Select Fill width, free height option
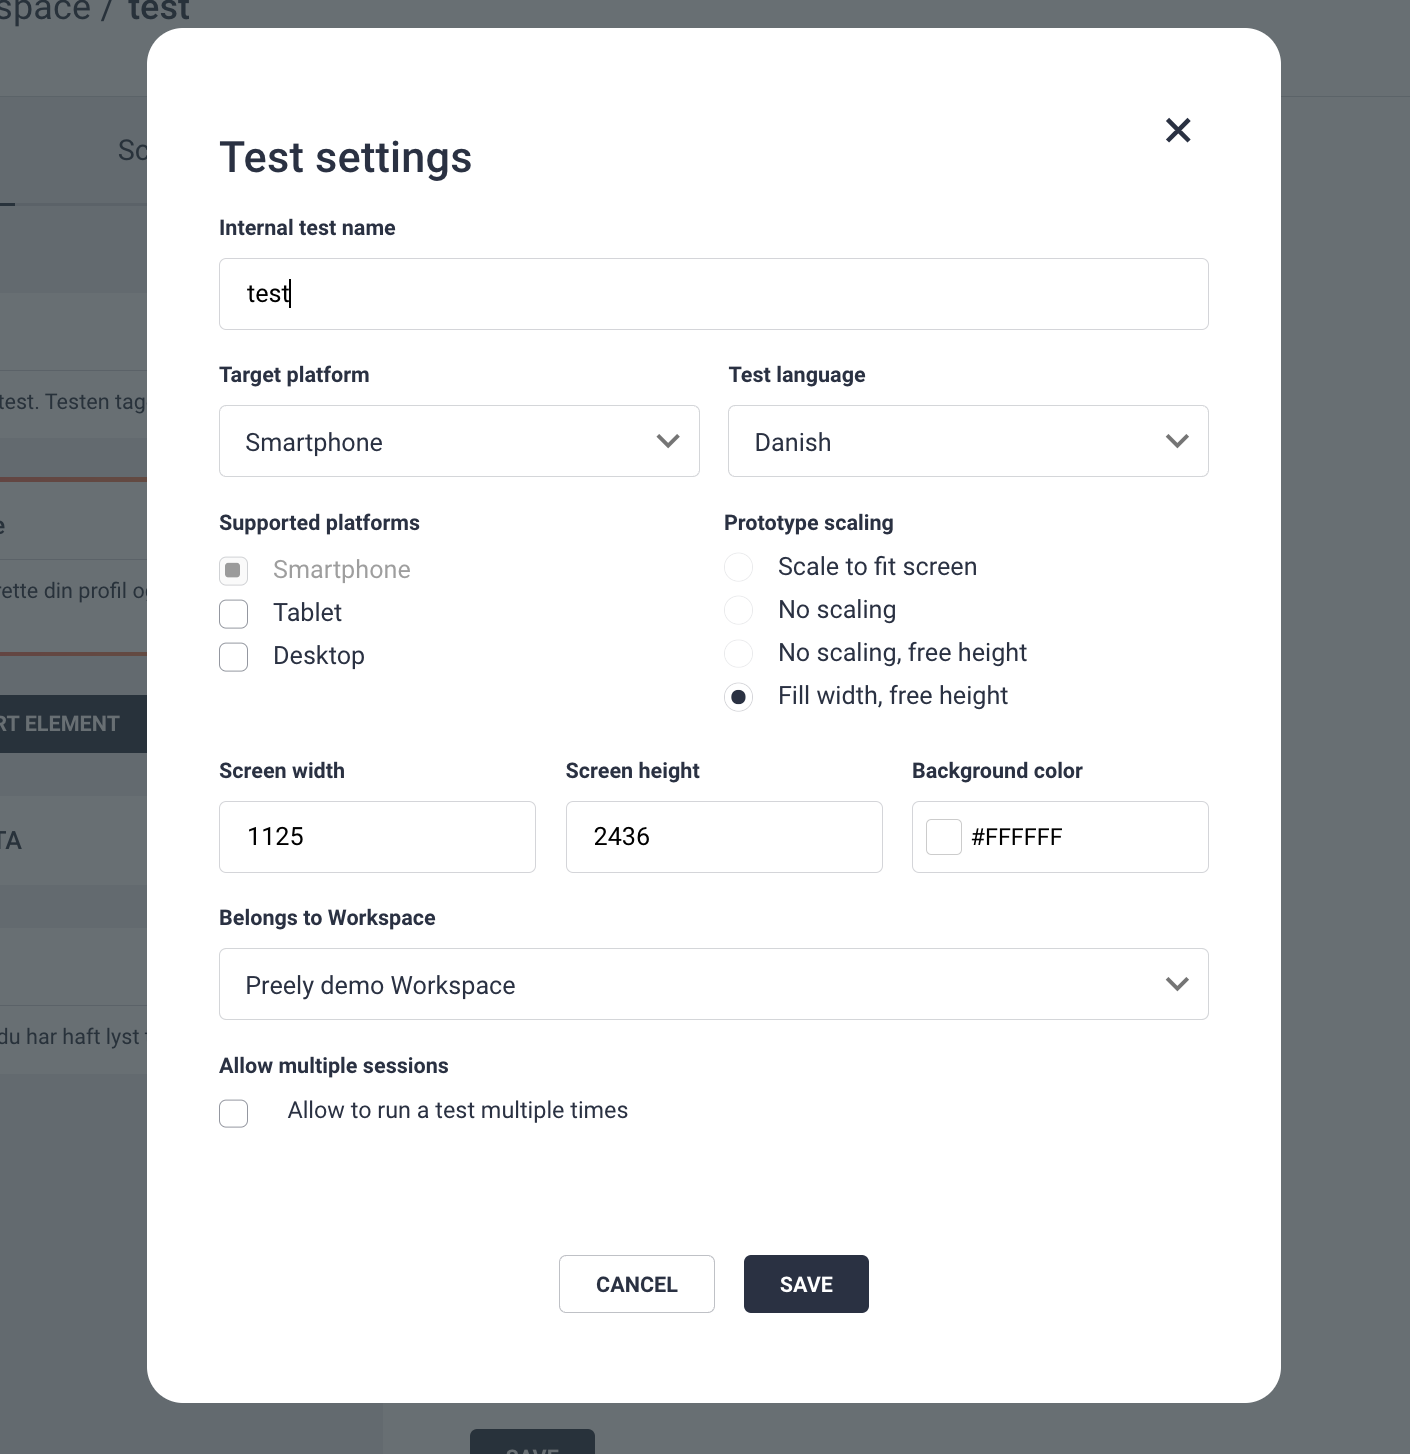Viewport: 1410px width, 1454px height. pyautogui.click(x=739, y=696)
